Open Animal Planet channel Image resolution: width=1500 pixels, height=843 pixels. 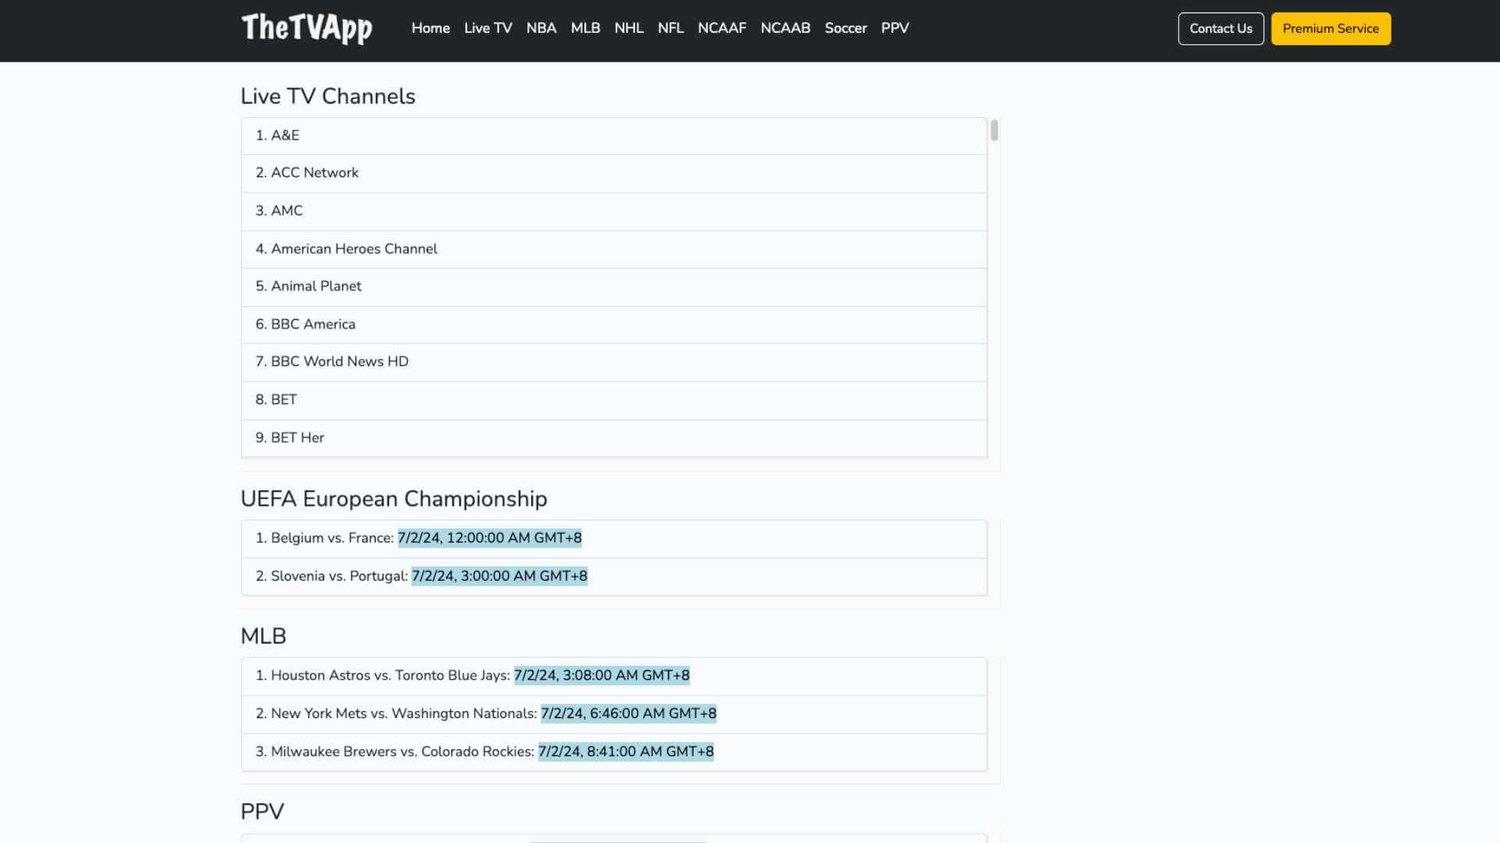pos(614,287)
